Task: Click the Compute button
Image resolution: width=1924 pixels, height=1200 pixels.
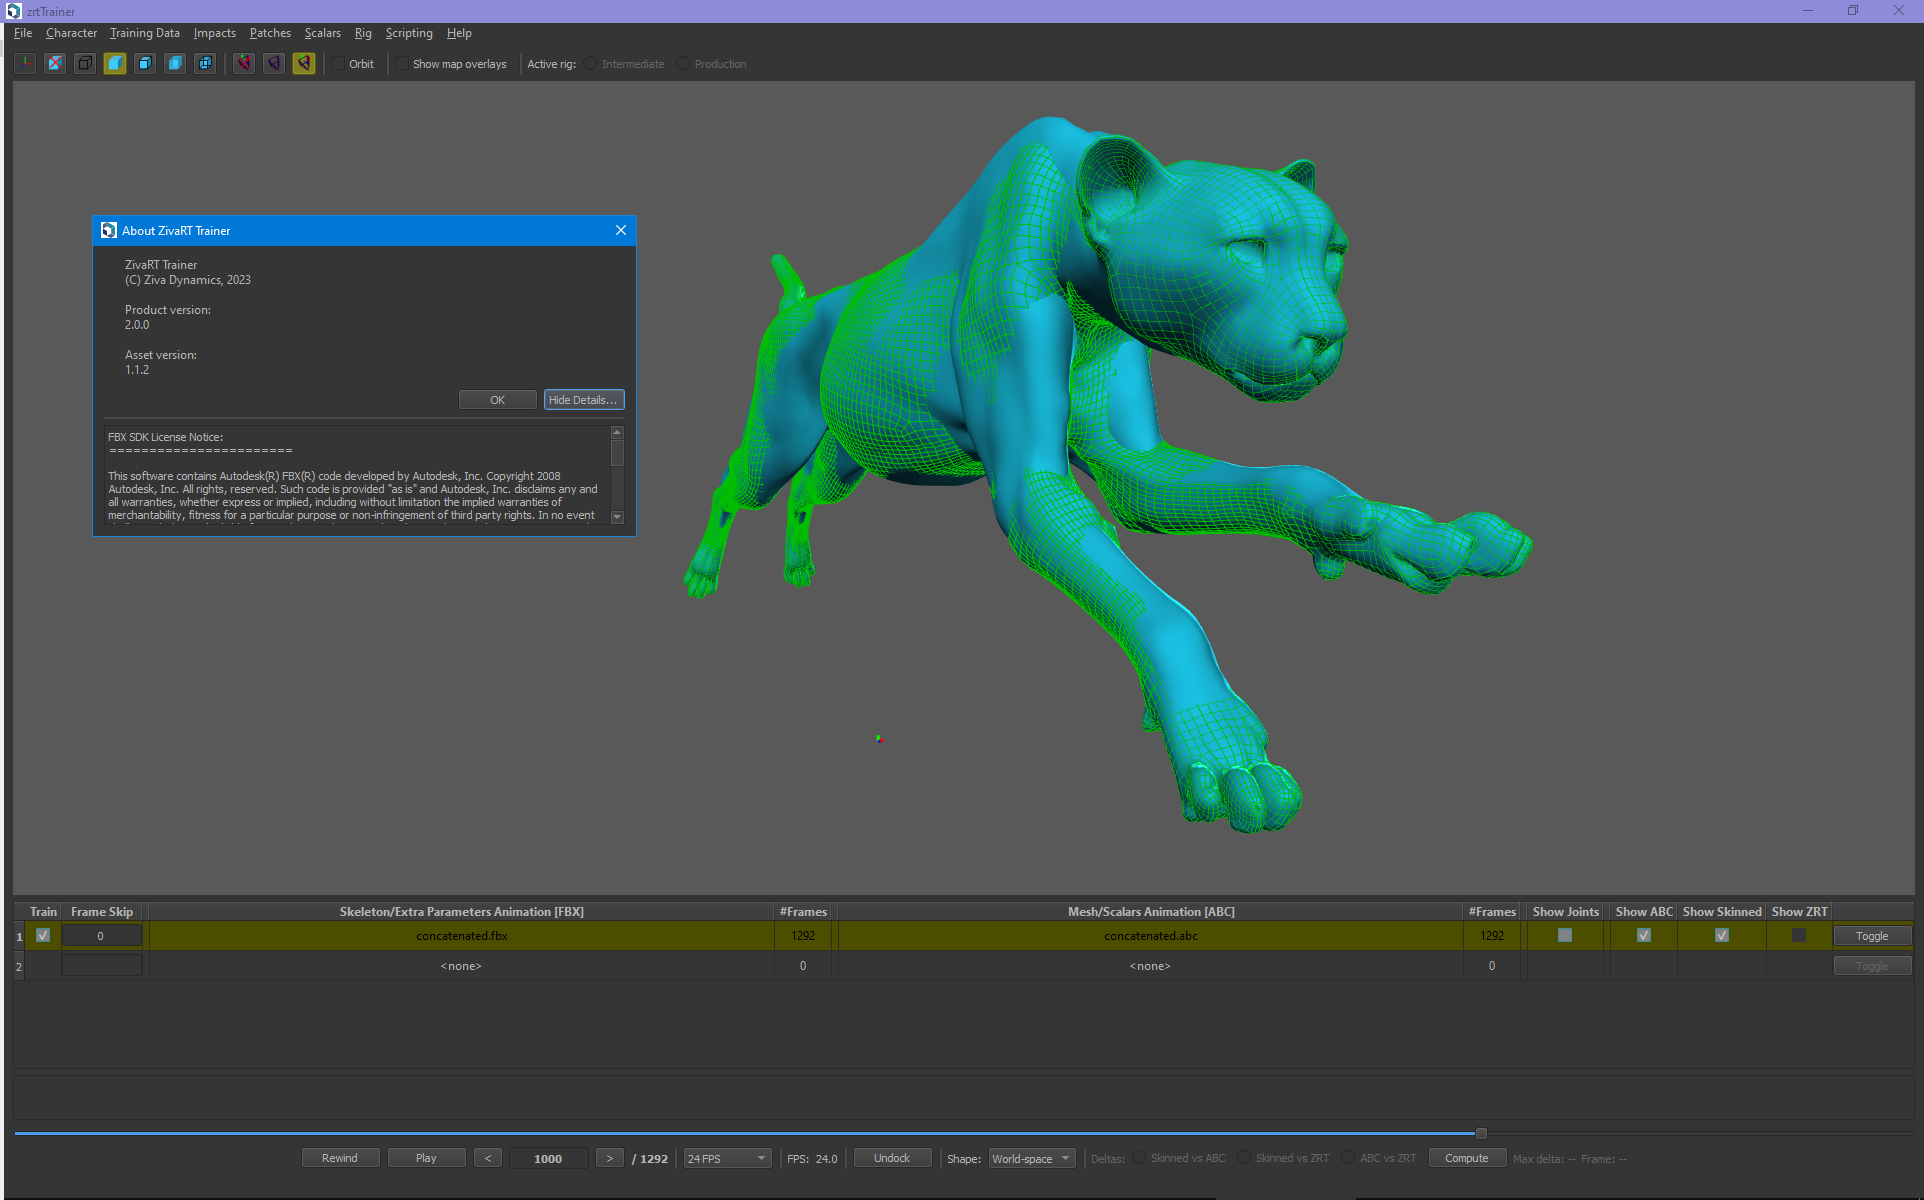Action: (x=1467, y=1158)
